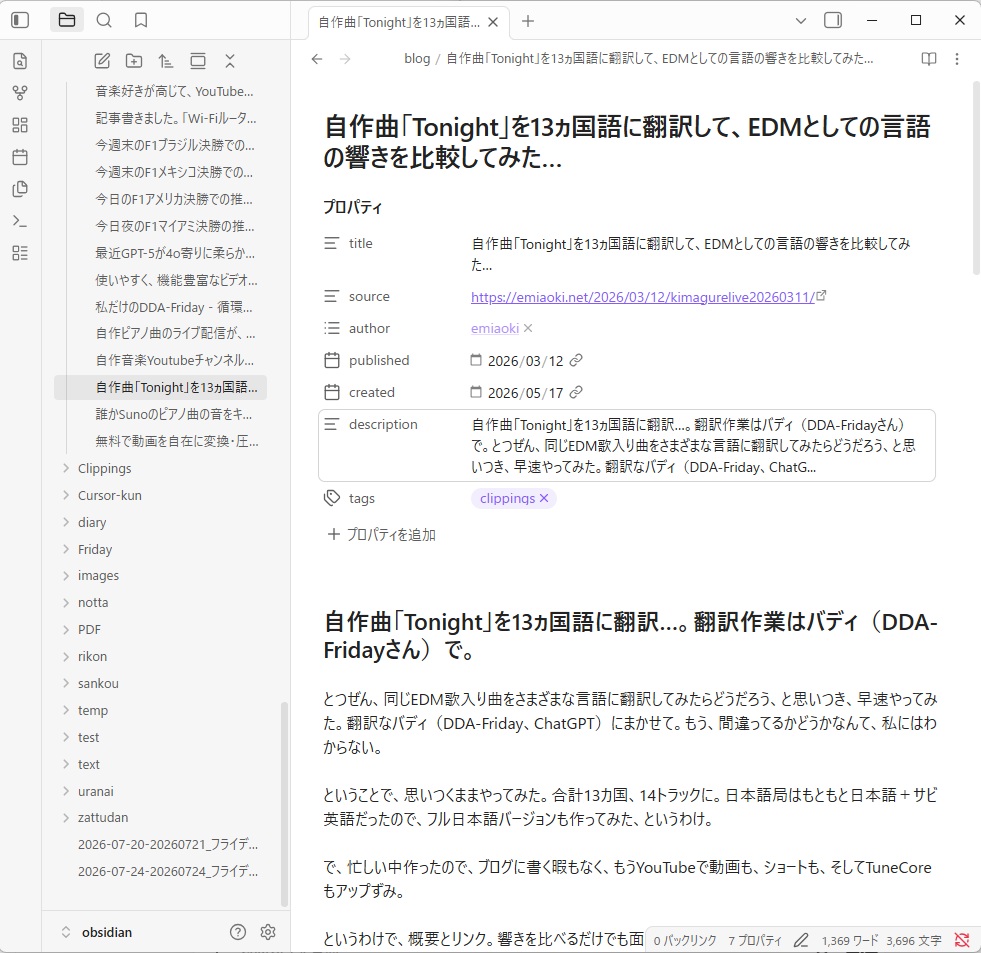Open date picker for published 2026/03/12

476,360
